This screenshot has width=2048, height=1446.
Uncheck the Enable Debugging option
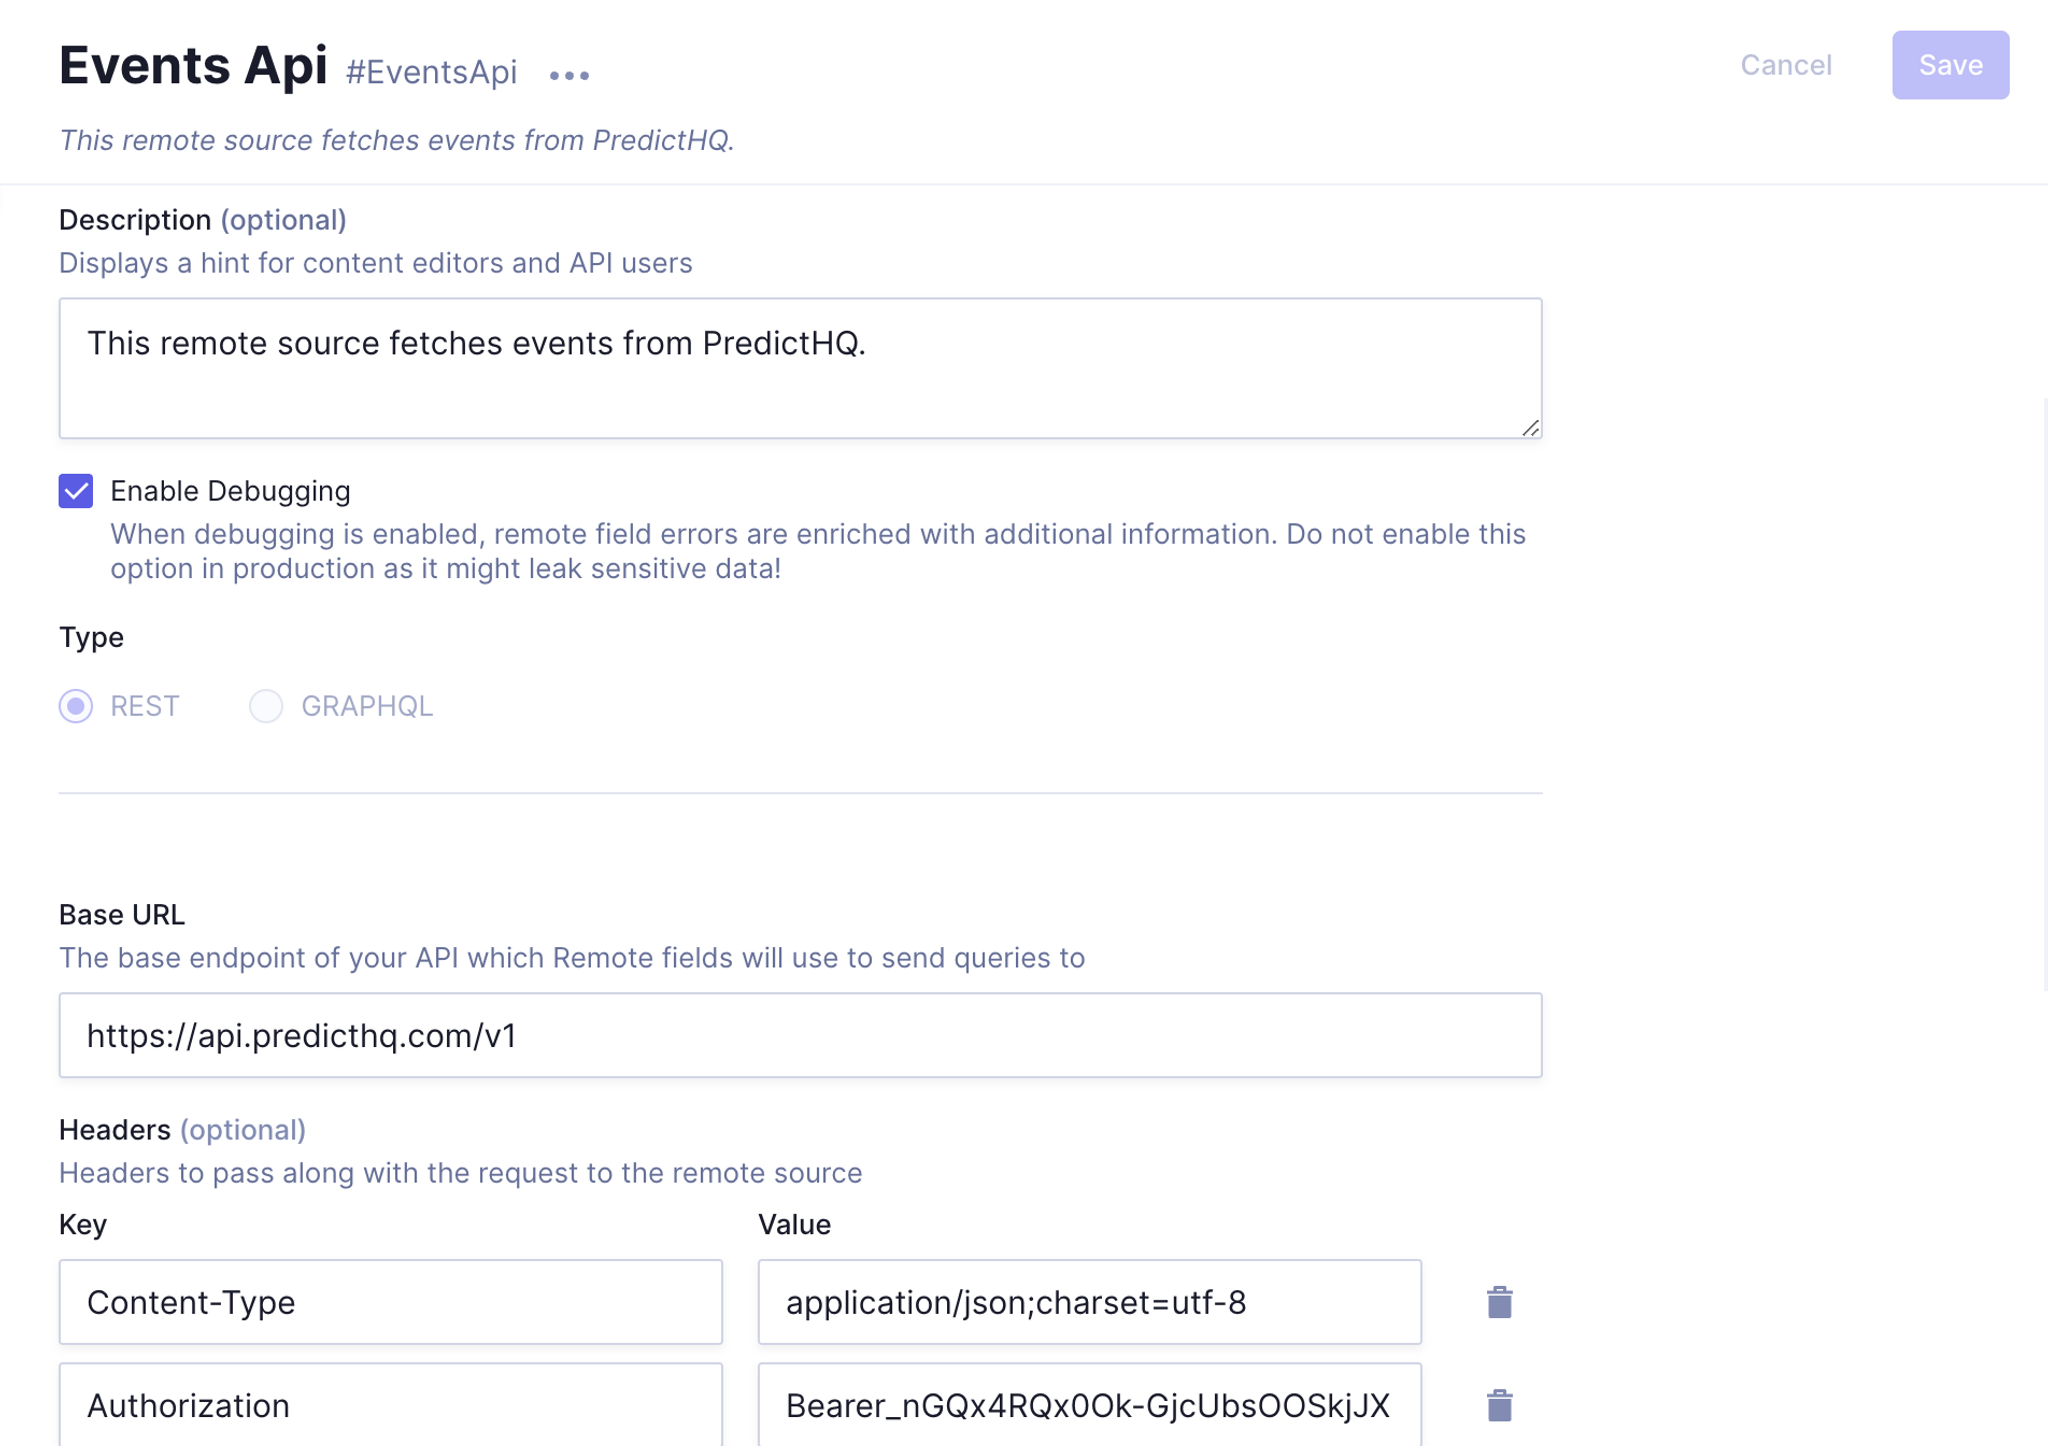(x=76, y=491)
